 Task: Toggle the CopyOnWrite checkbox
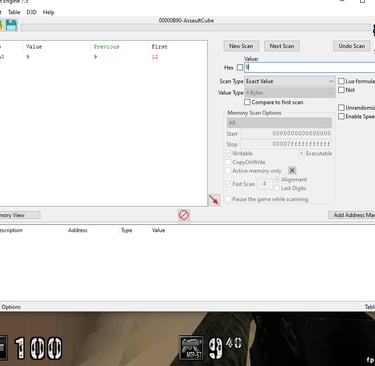point(228,162)
